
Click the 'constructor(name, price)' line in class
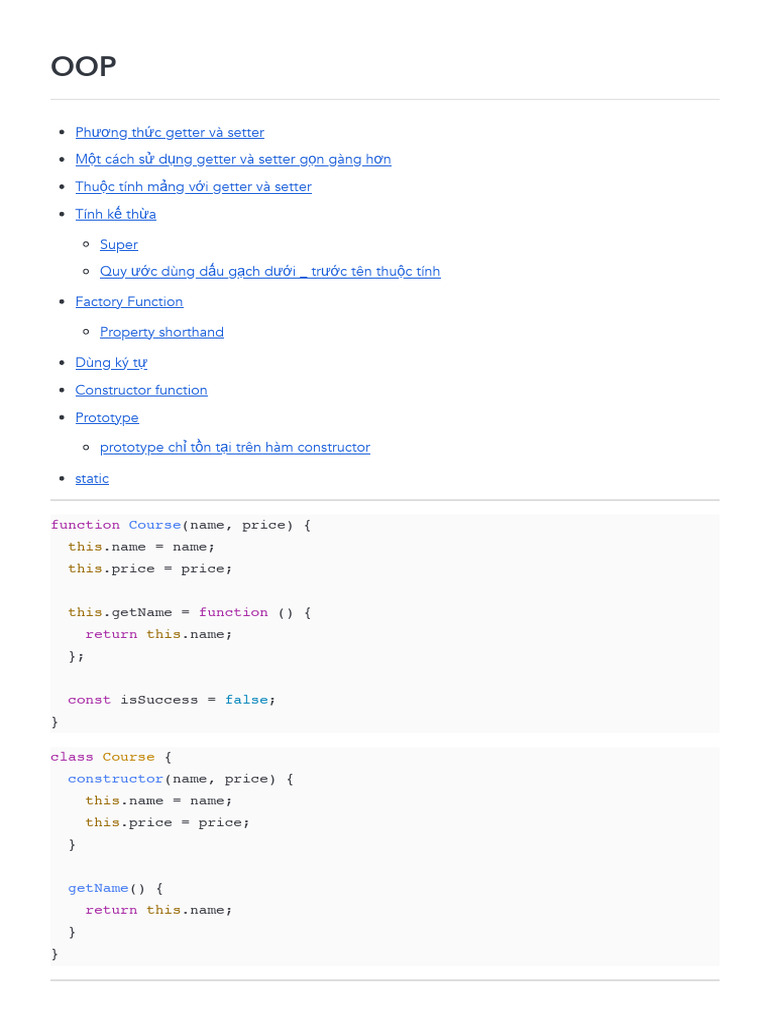click(x=180, y=779)
